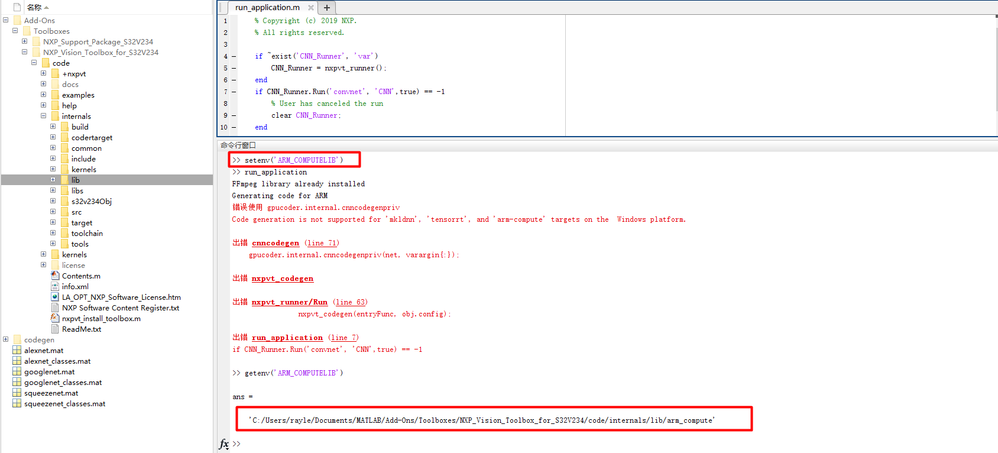Click the toolchain folder icon
Image resolution: width=998 pixels, height=453 pixels.
(64, 233)
